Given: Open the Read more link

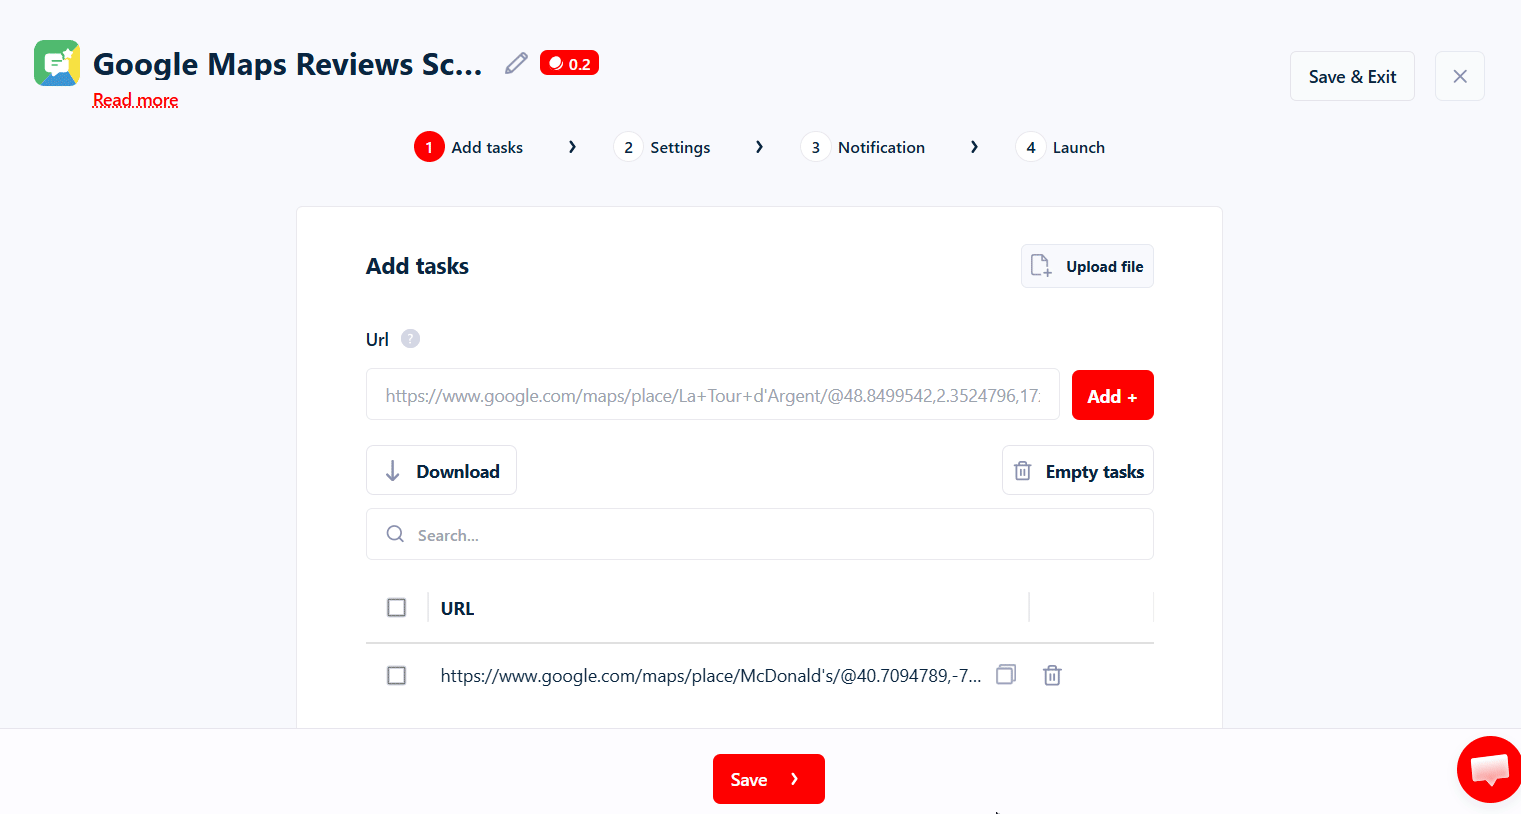Looking at the screenshot, I should pos(135,100).
